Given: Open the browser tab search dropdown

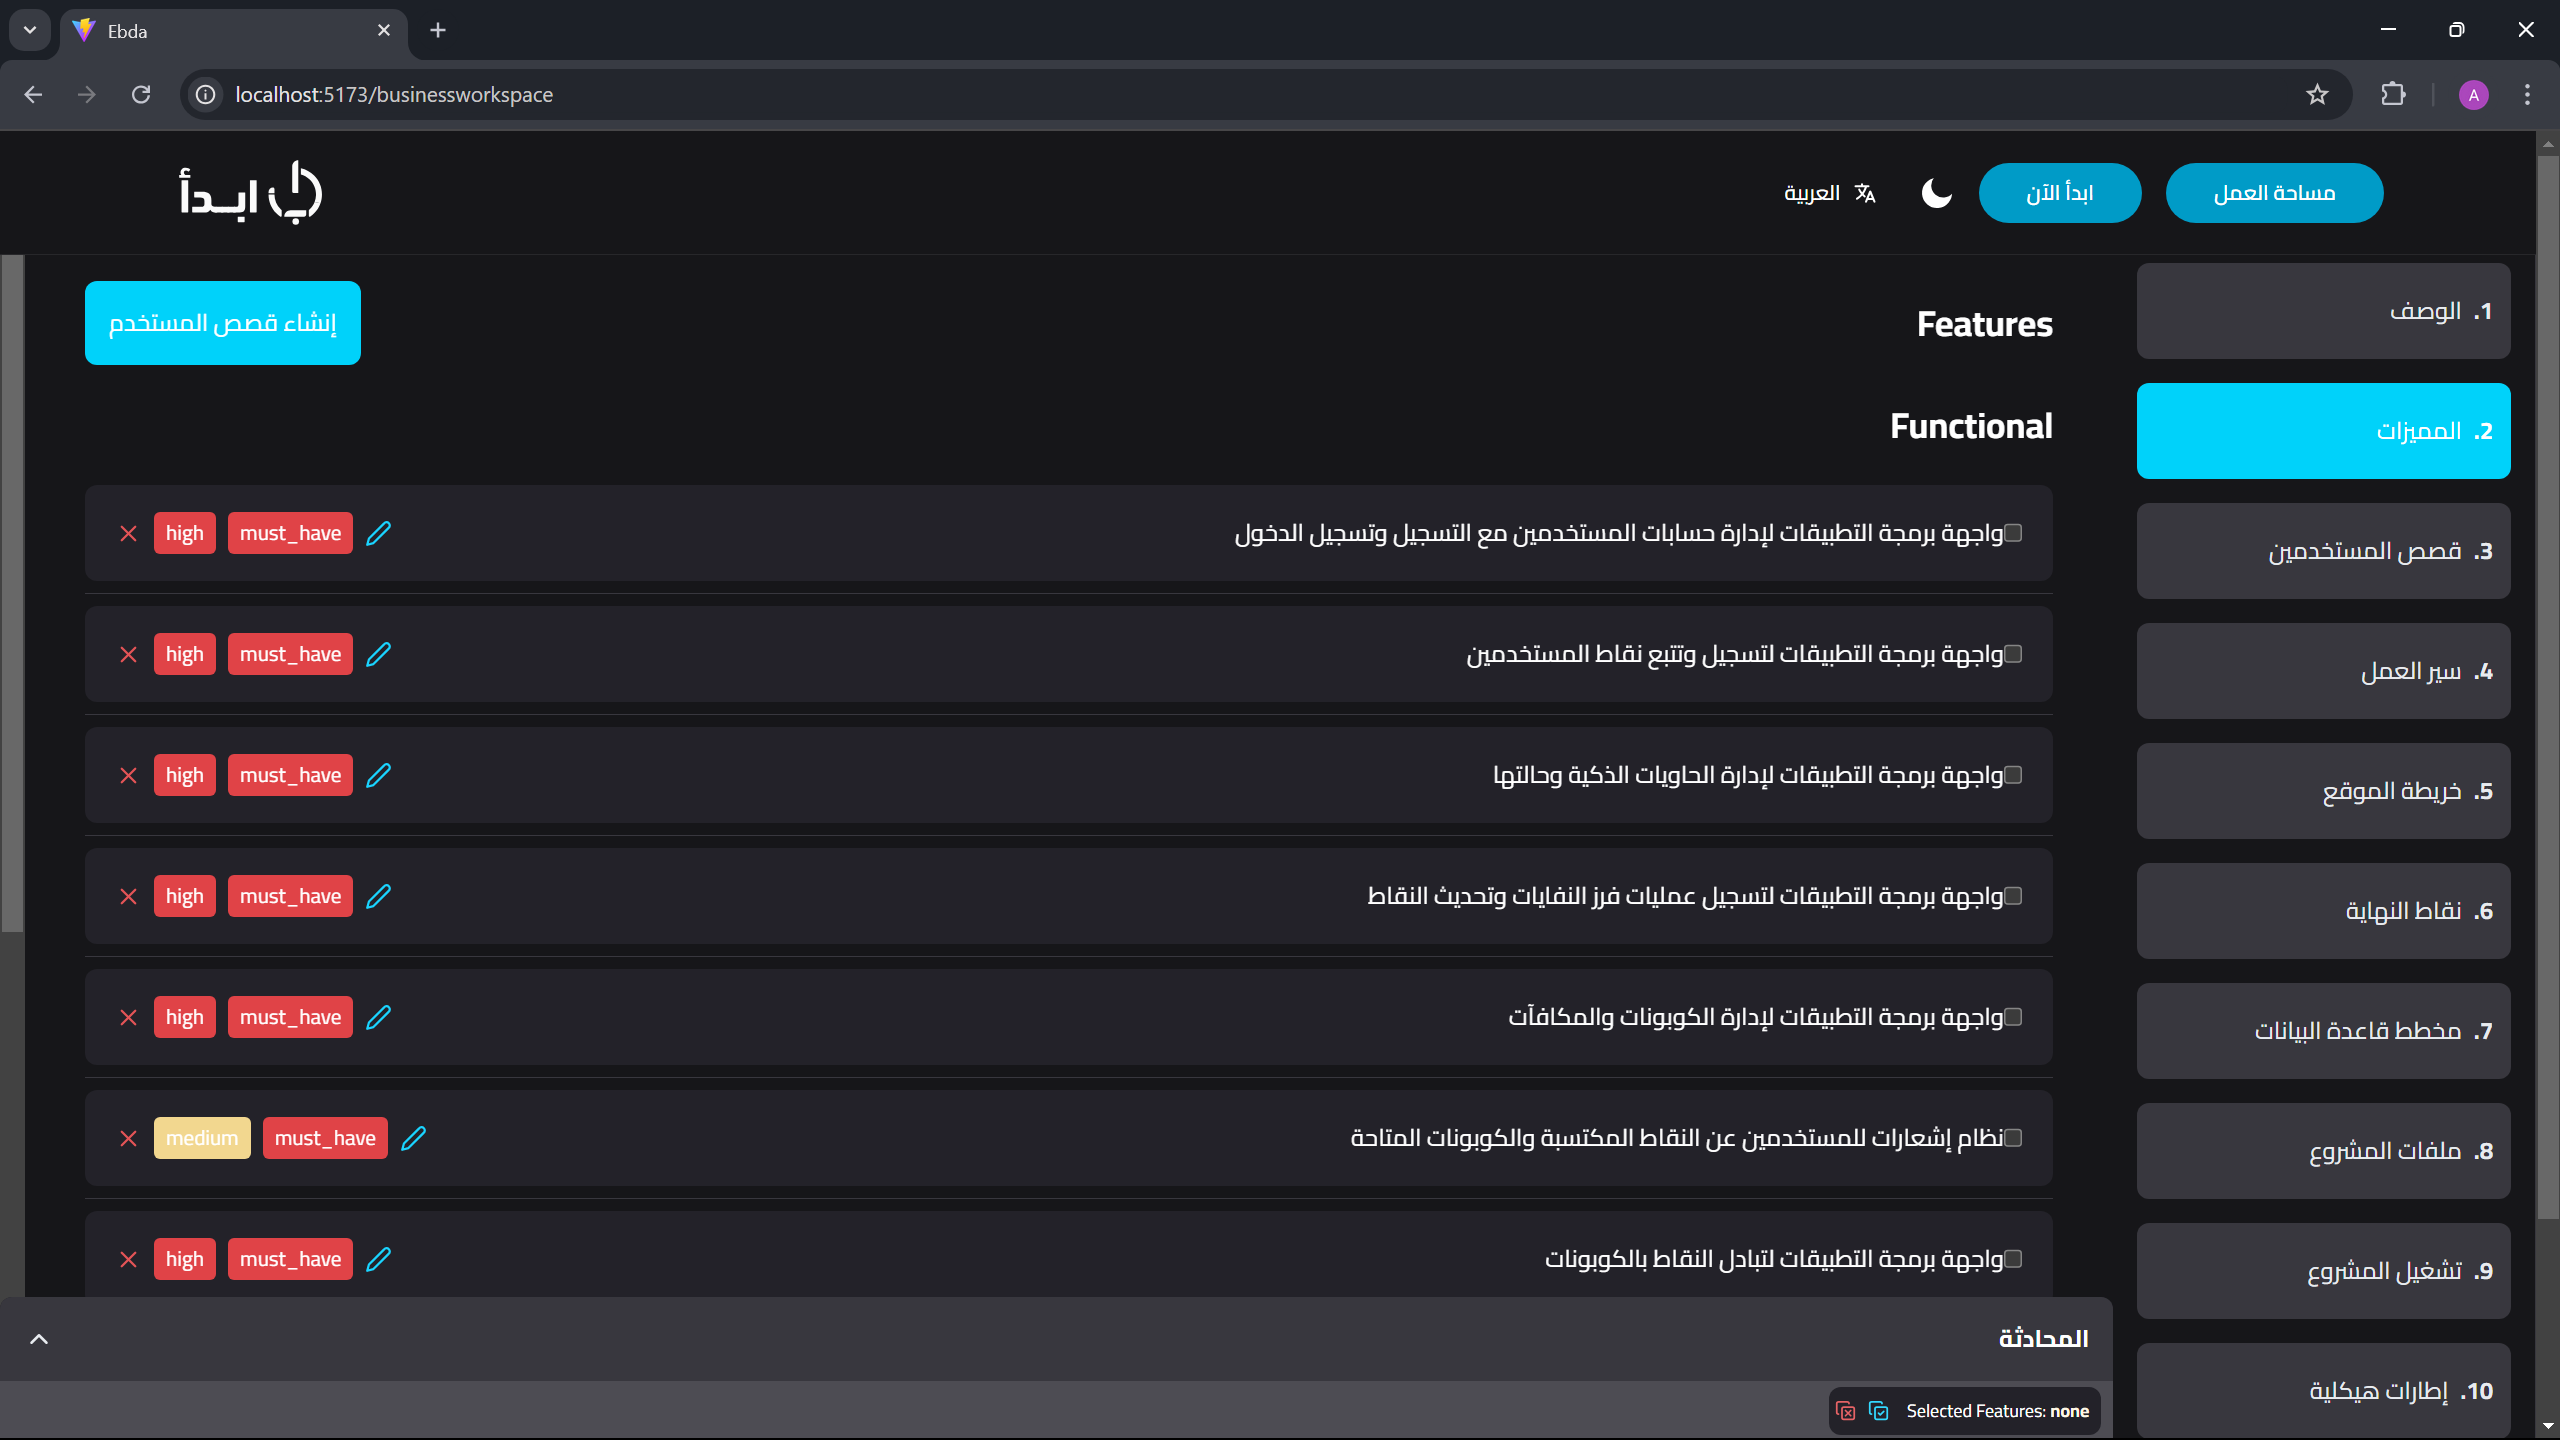Looking at the screenshot, I should (29, 29).
